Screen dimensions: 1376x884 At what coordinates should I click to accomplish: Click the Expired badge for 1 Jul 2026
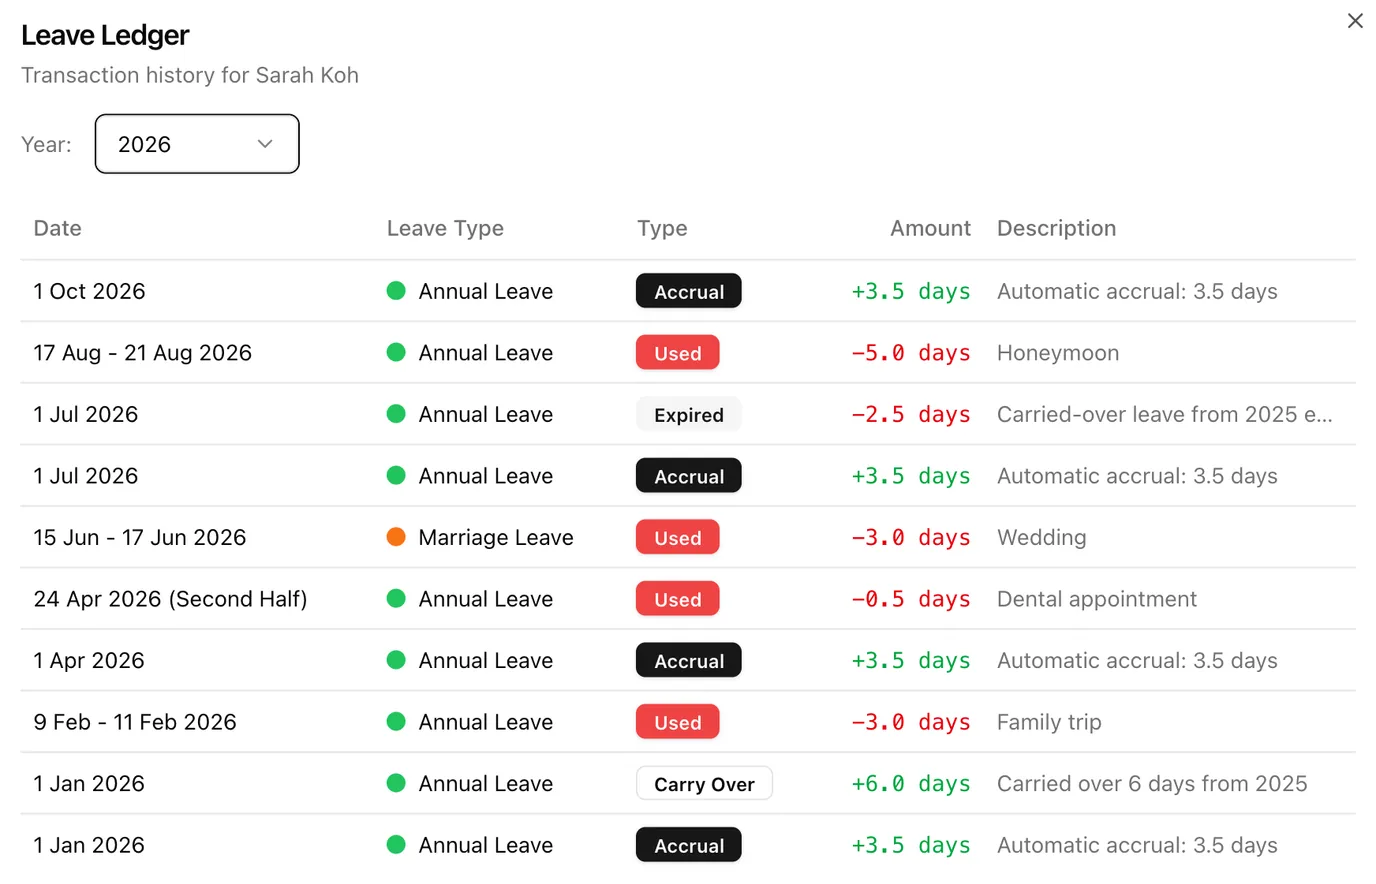point(689,414)
